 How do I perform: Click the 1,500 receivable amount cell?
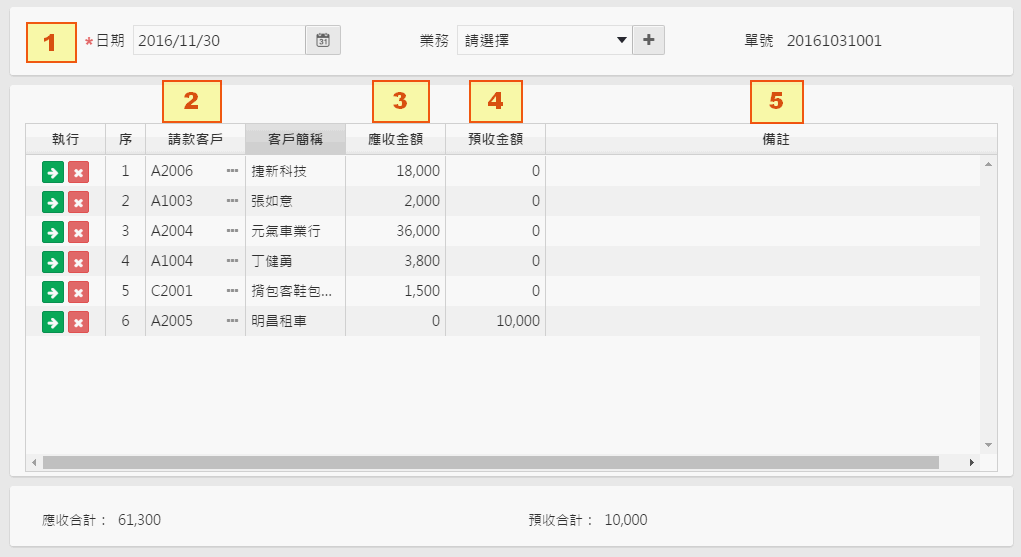point(395,291)
